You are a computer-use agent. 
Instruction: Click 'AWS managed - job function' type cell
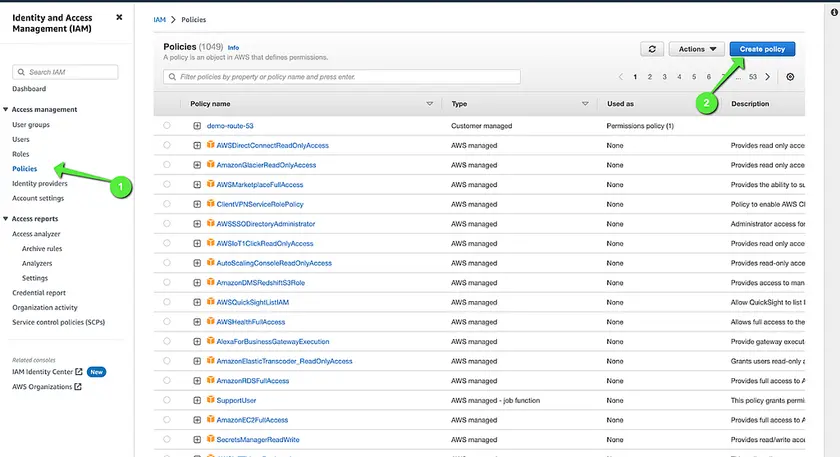pyautogui.click(x=495, y=400)
